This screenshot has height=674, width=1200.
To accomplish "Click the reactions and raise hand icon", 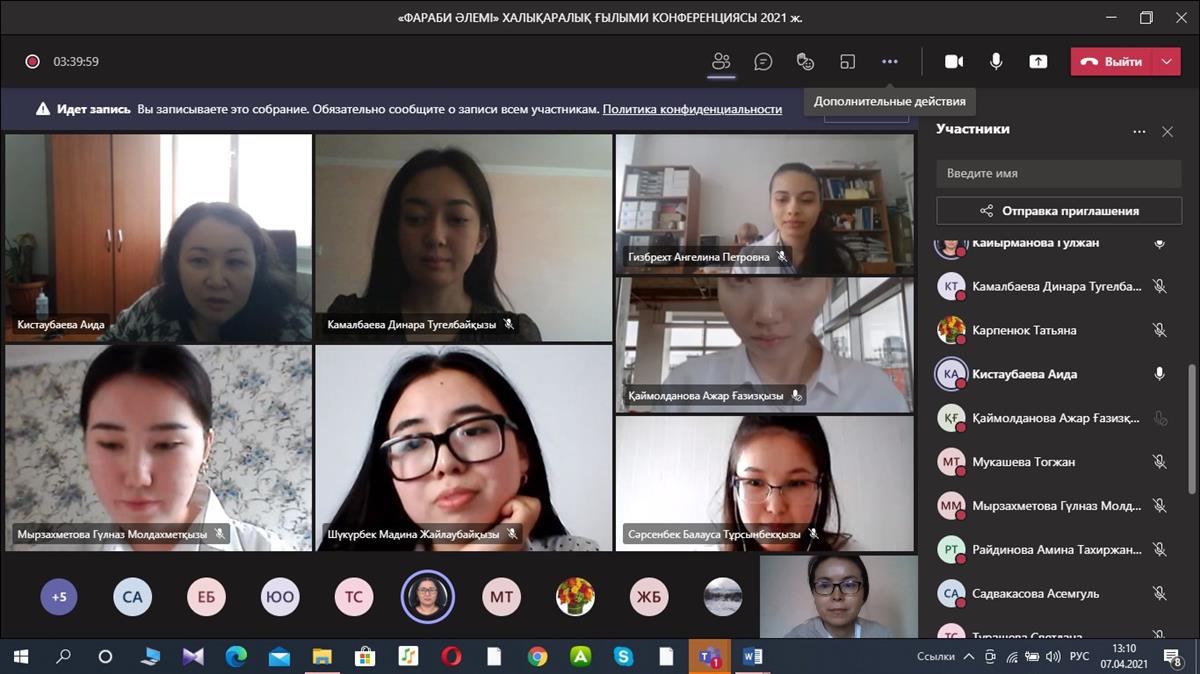I will click(805, 61).
